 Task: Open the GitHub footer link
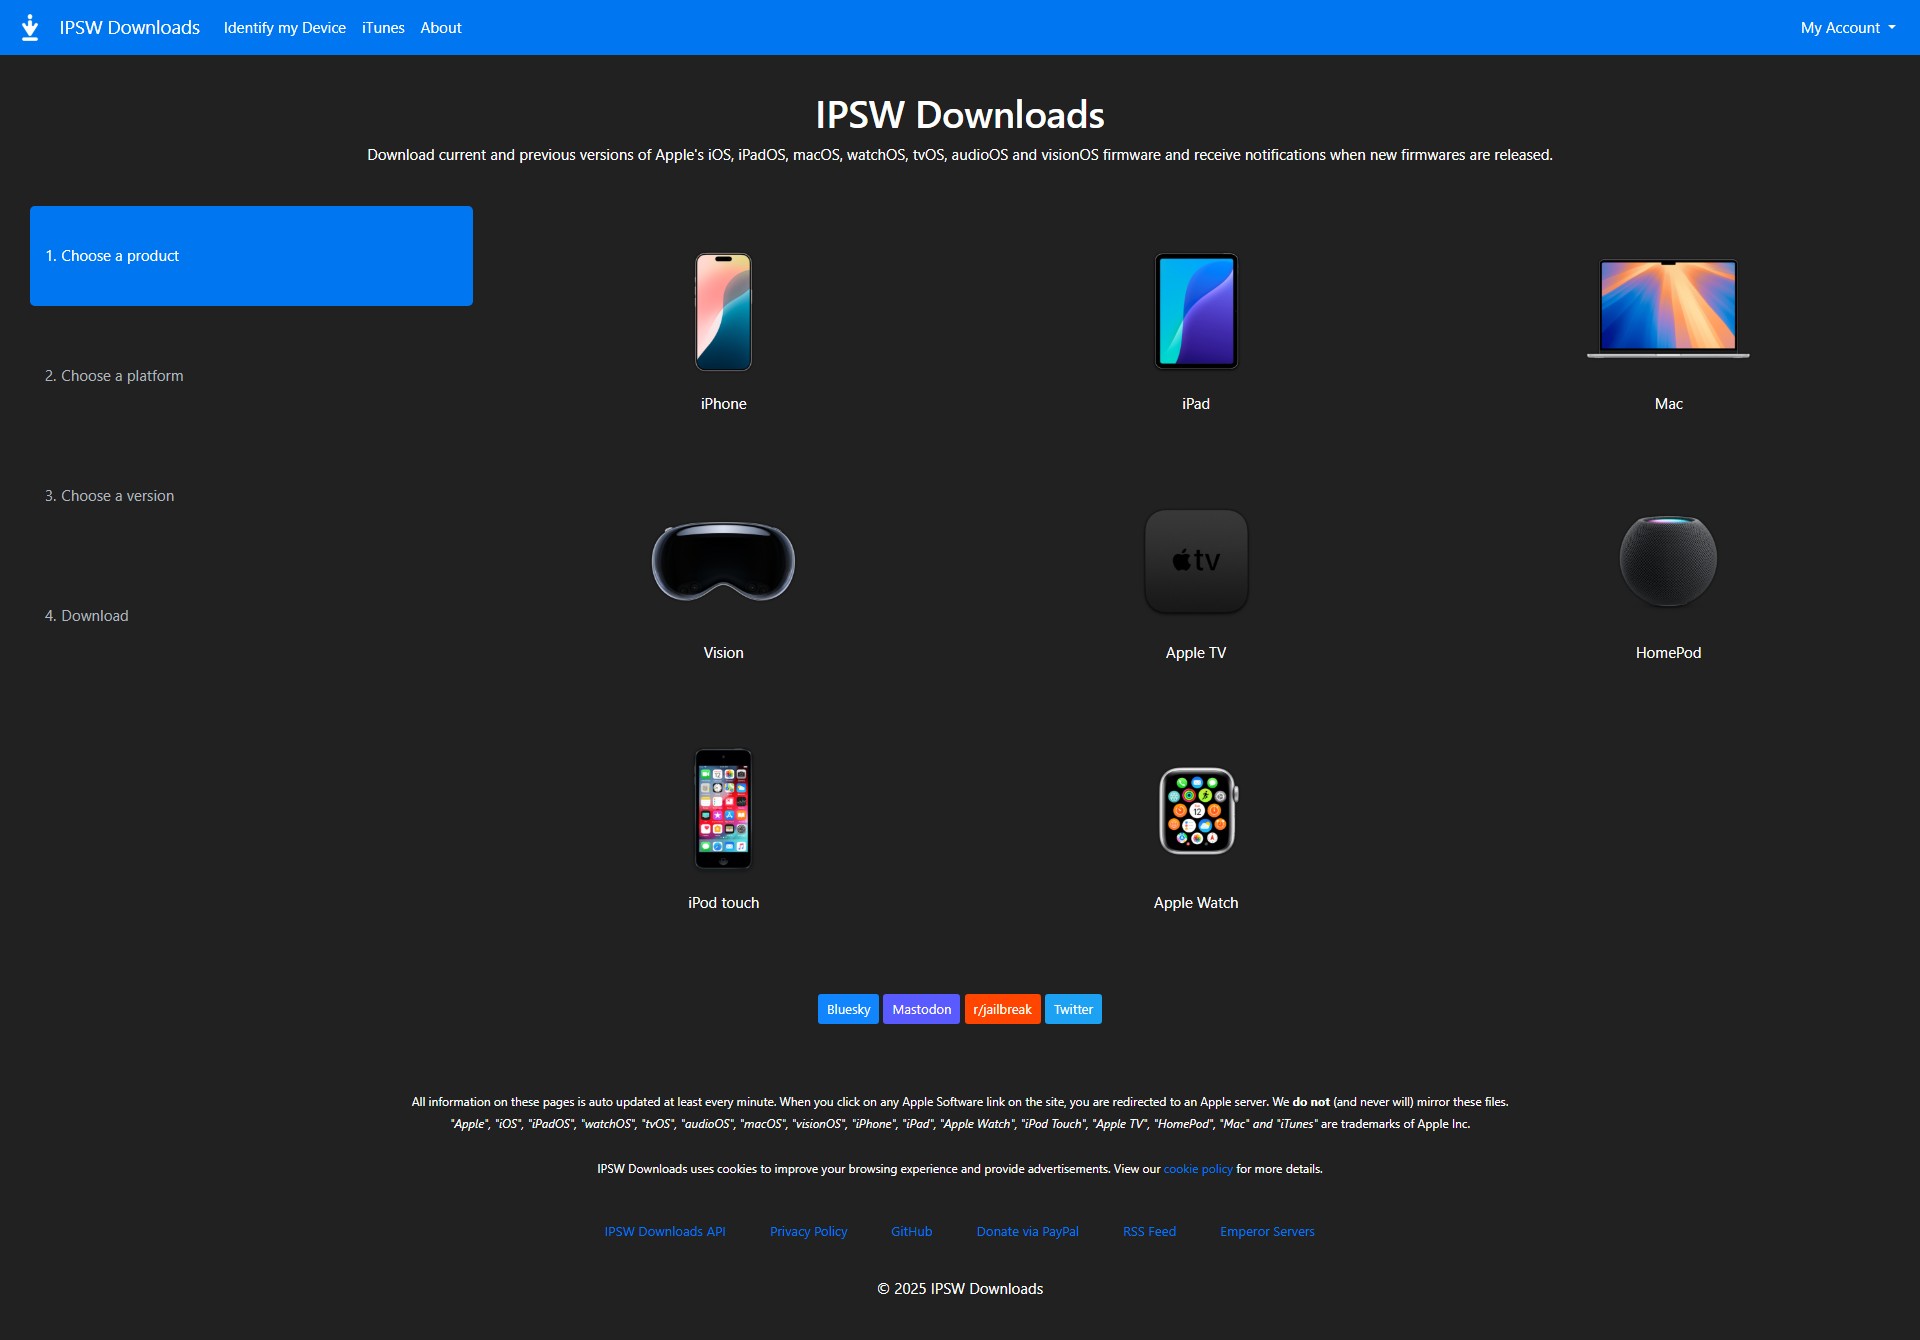coord(911,1232)
